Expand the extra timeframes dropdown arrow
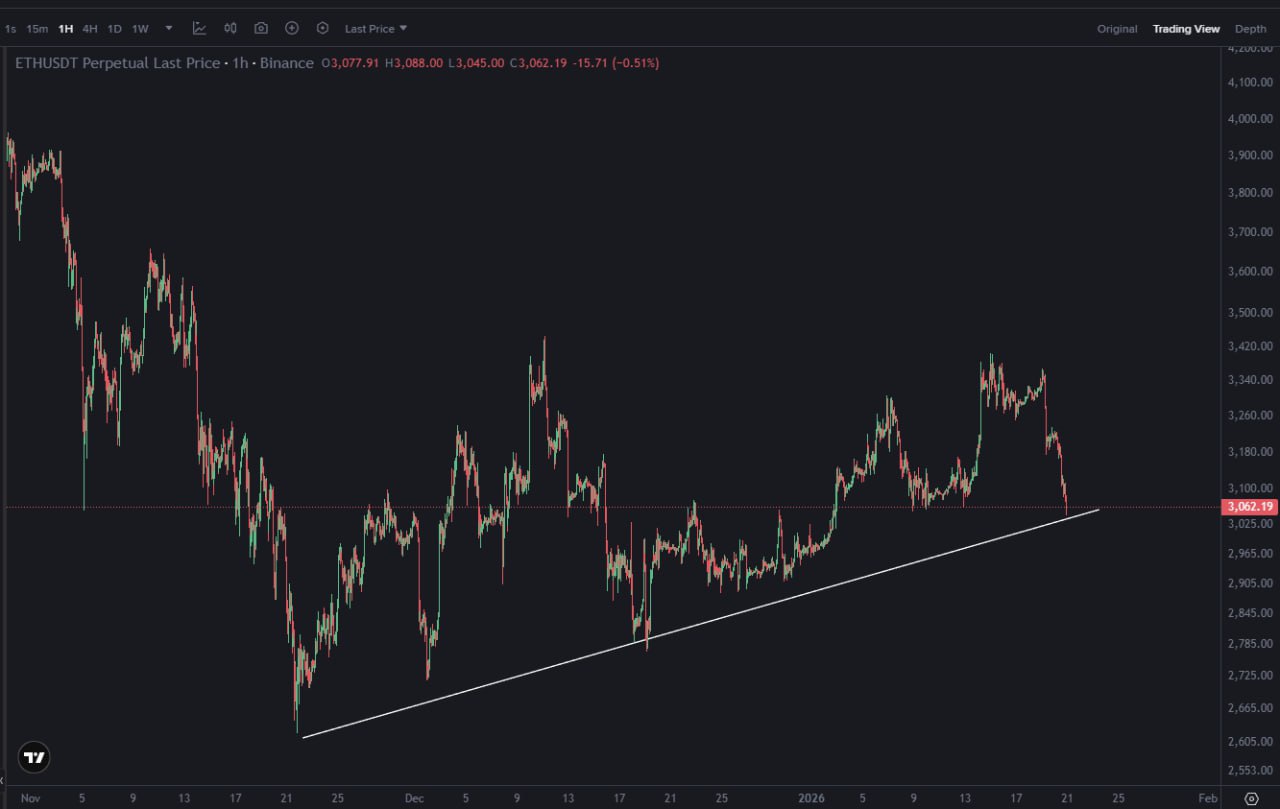This screenshot has width=1280, height=809. tap(166, 28)
